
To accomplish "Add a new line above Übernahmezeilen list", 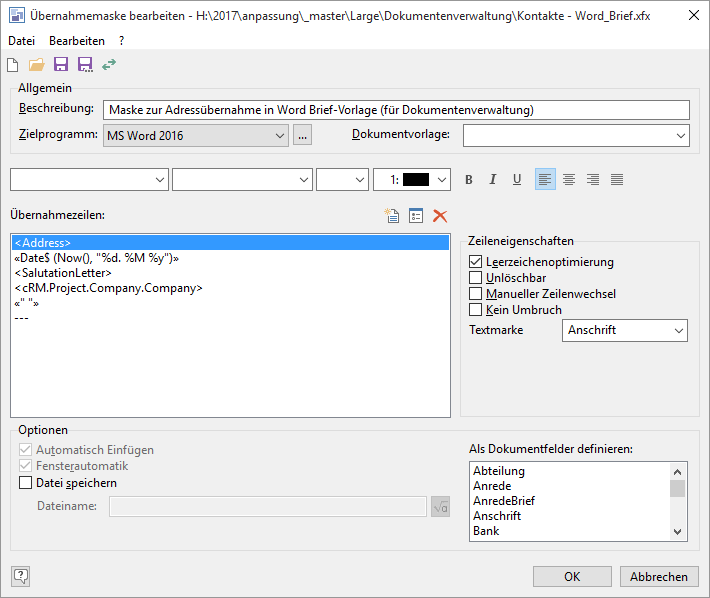I will (x=393, y=215).
